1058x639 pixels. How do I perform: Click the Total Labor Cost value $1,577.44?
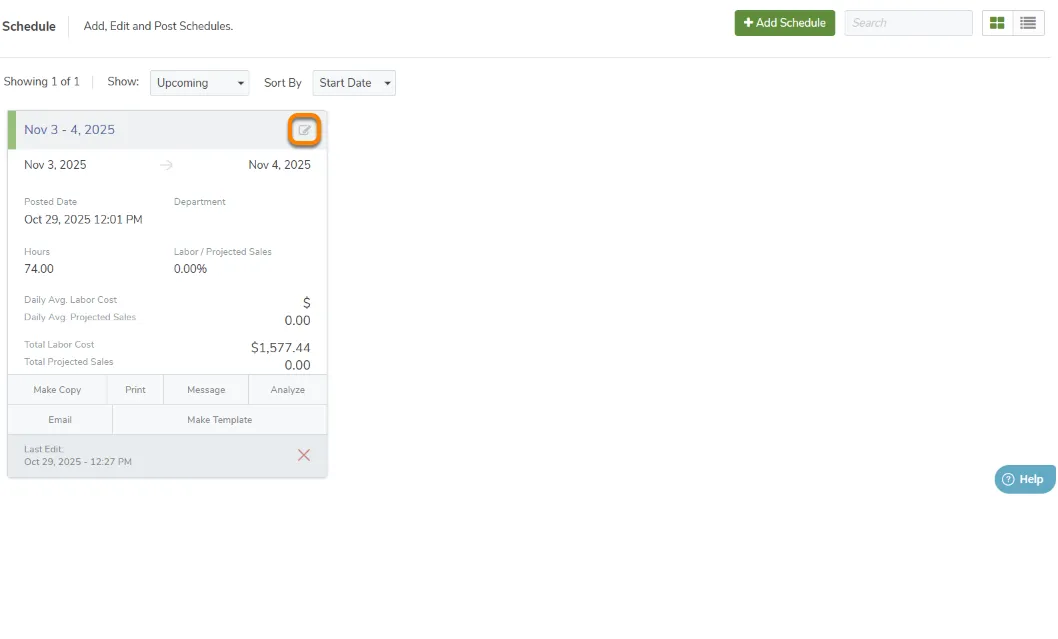281,348
